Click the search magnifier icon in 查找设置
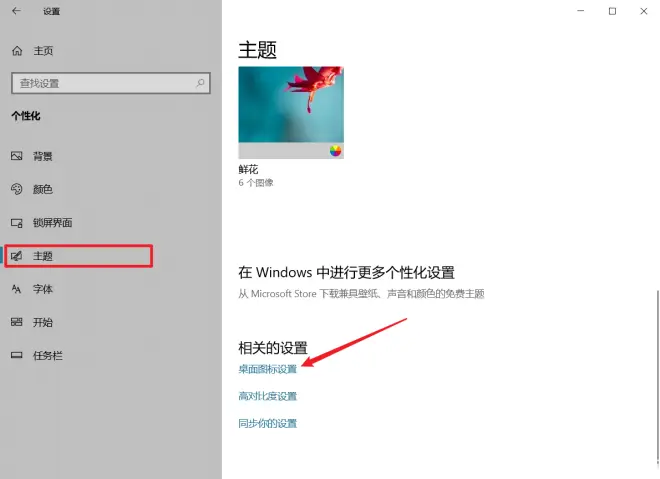This screenshot has width=660, height=479. [x=200, y=83]
